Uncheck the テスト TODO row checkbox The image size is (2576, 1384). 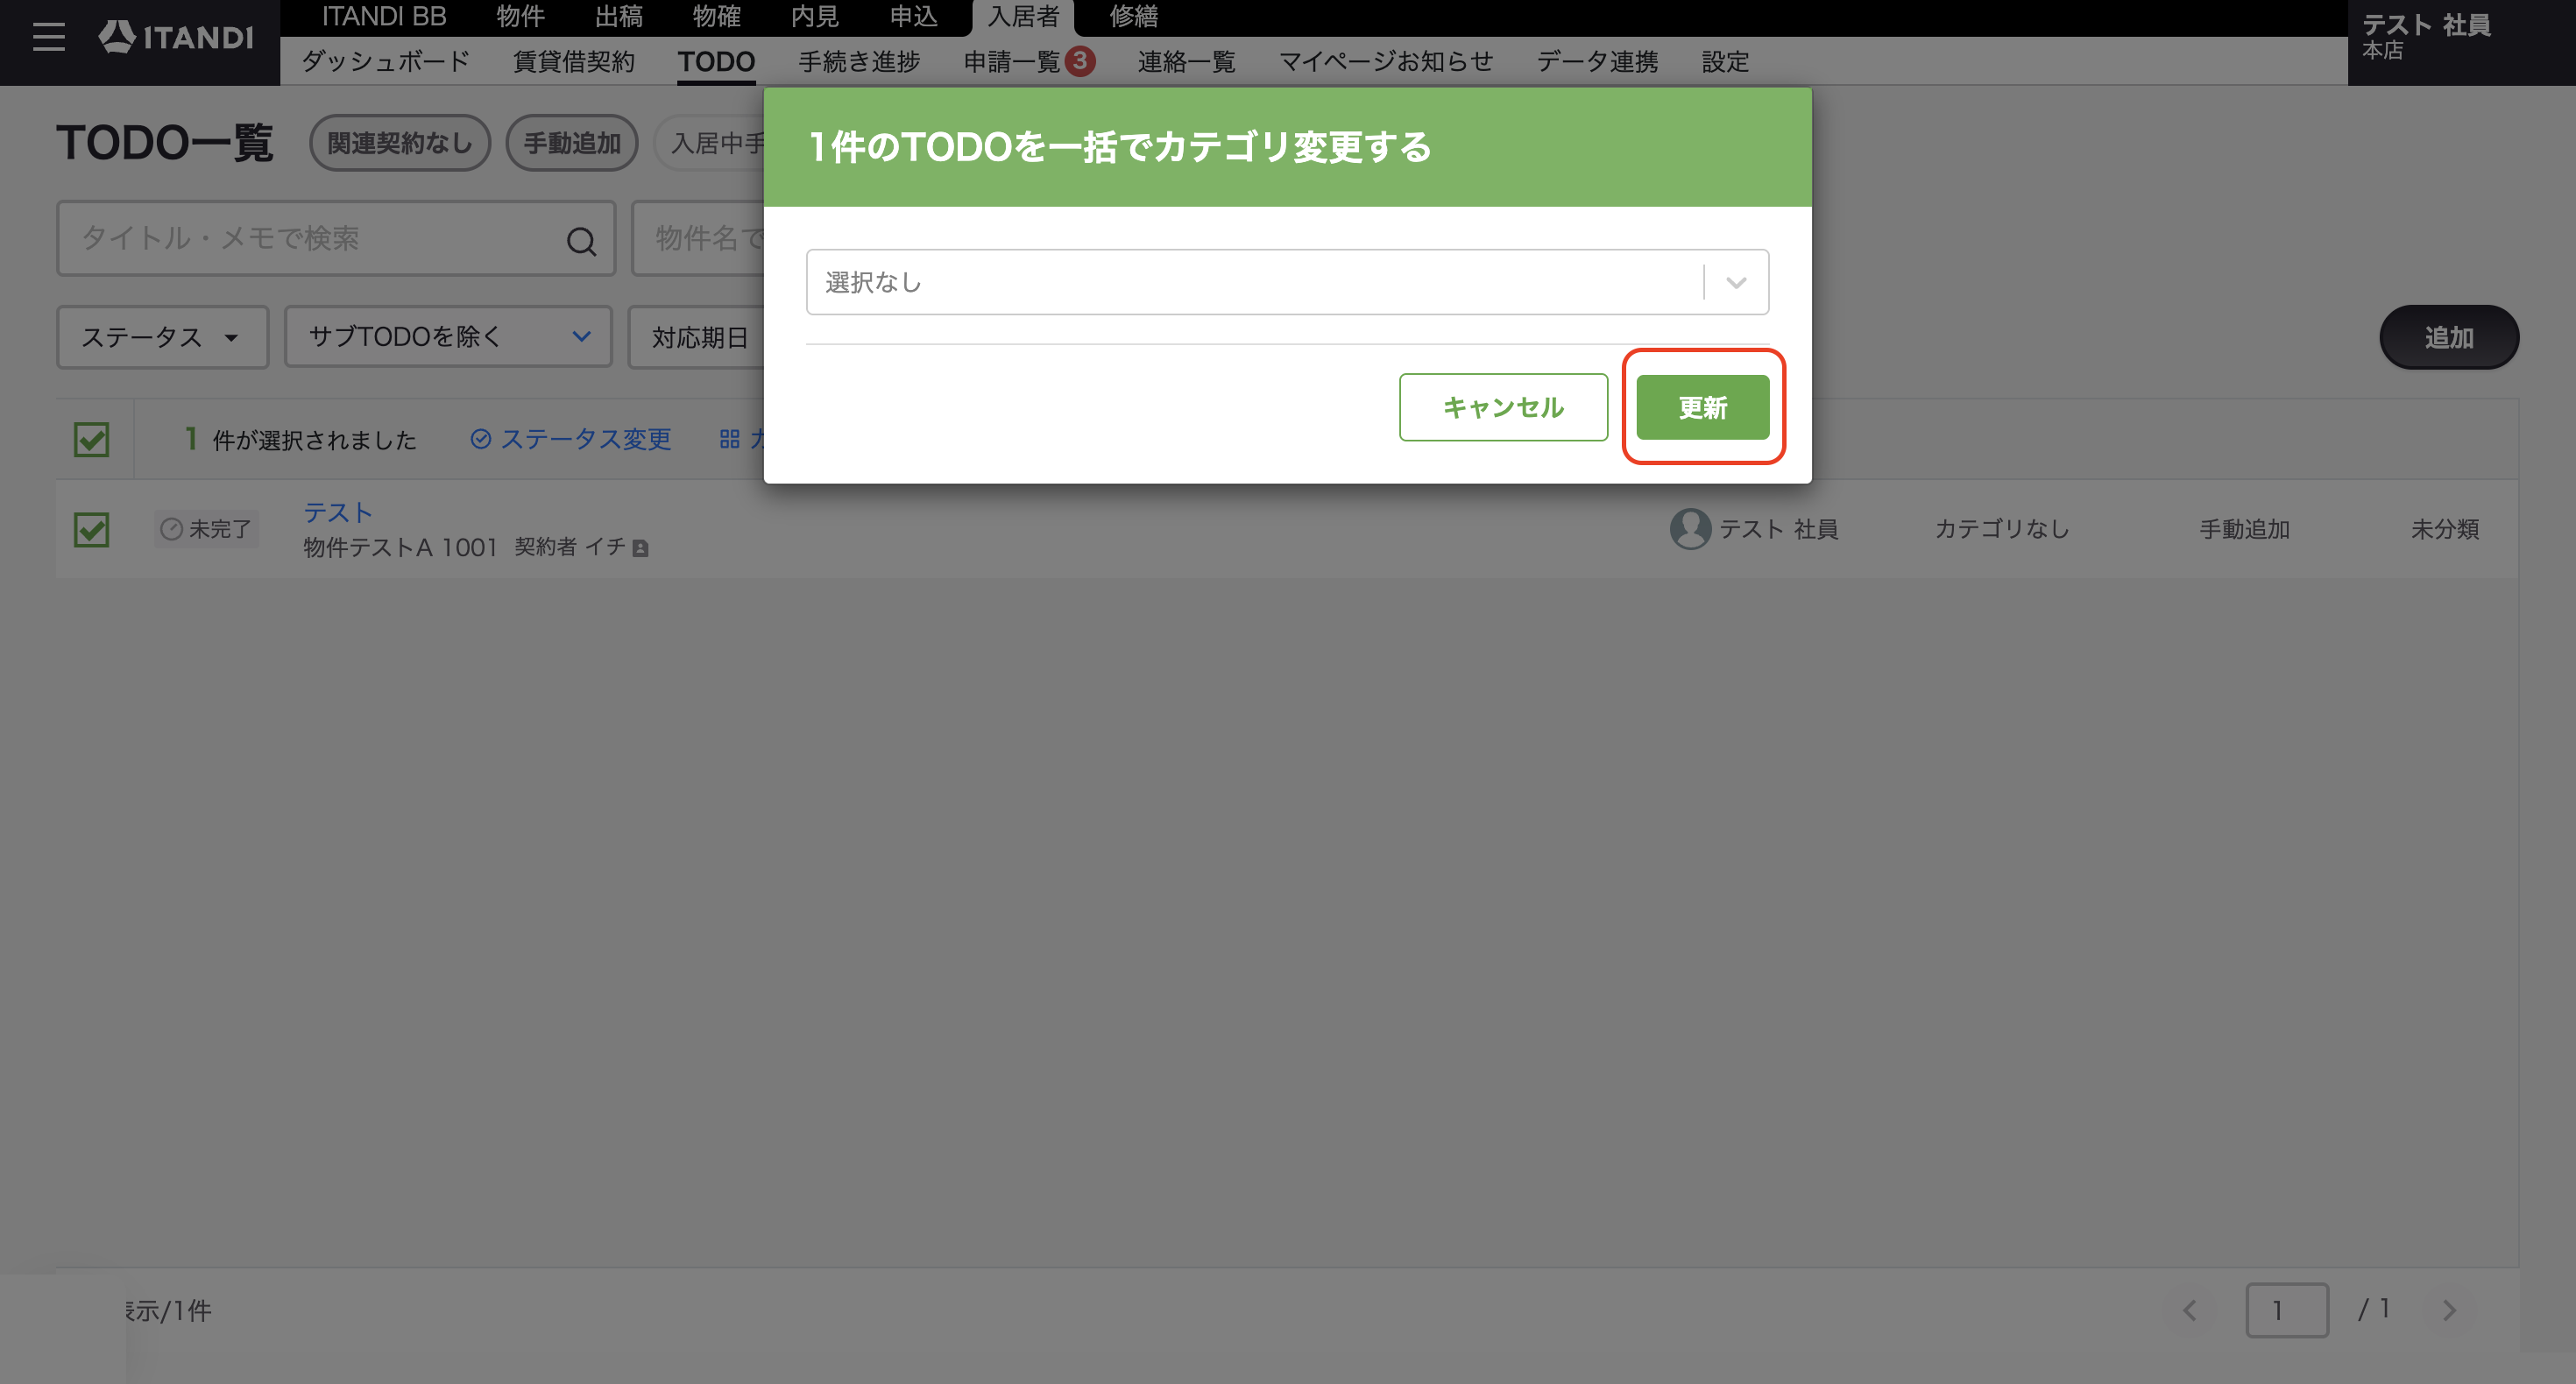(x=92, y=529)
